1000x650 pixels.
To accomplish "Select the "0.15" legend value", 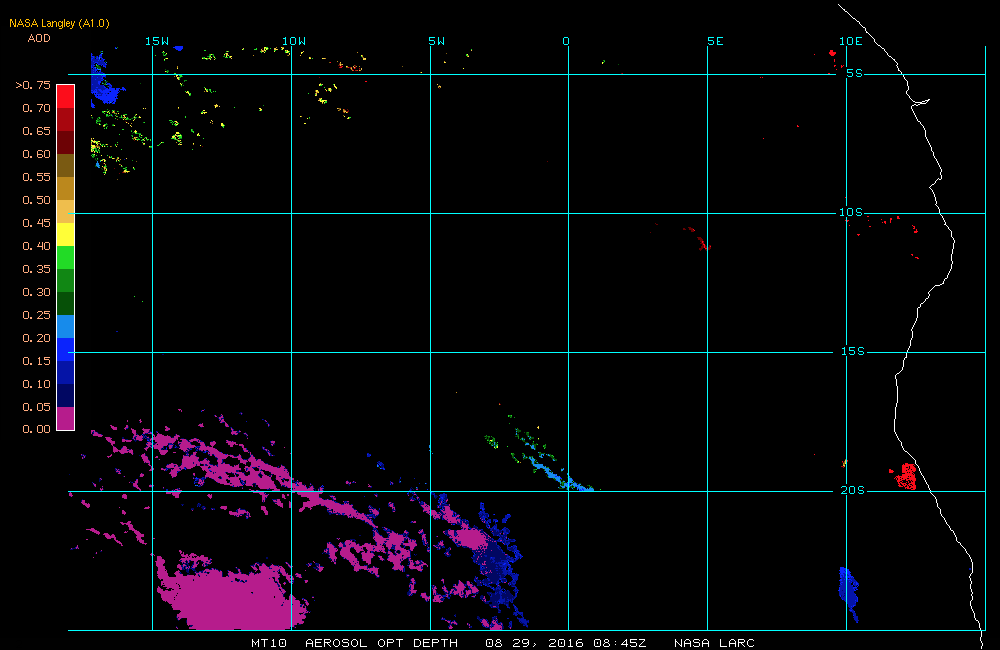I will [36, 360].
